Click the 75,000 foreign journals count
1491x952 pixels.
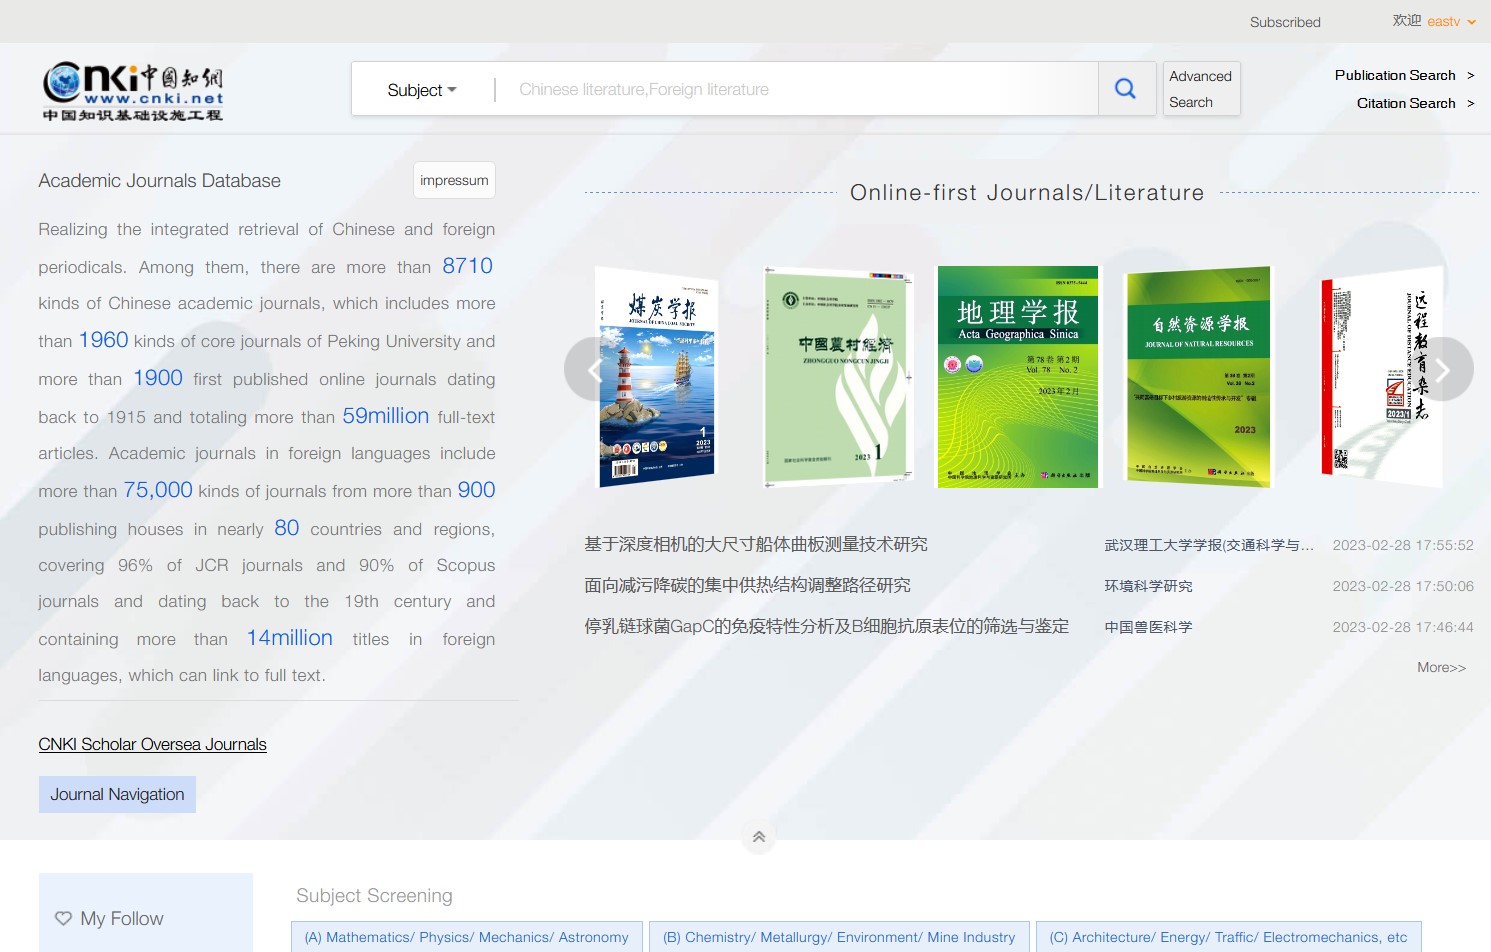158,490
